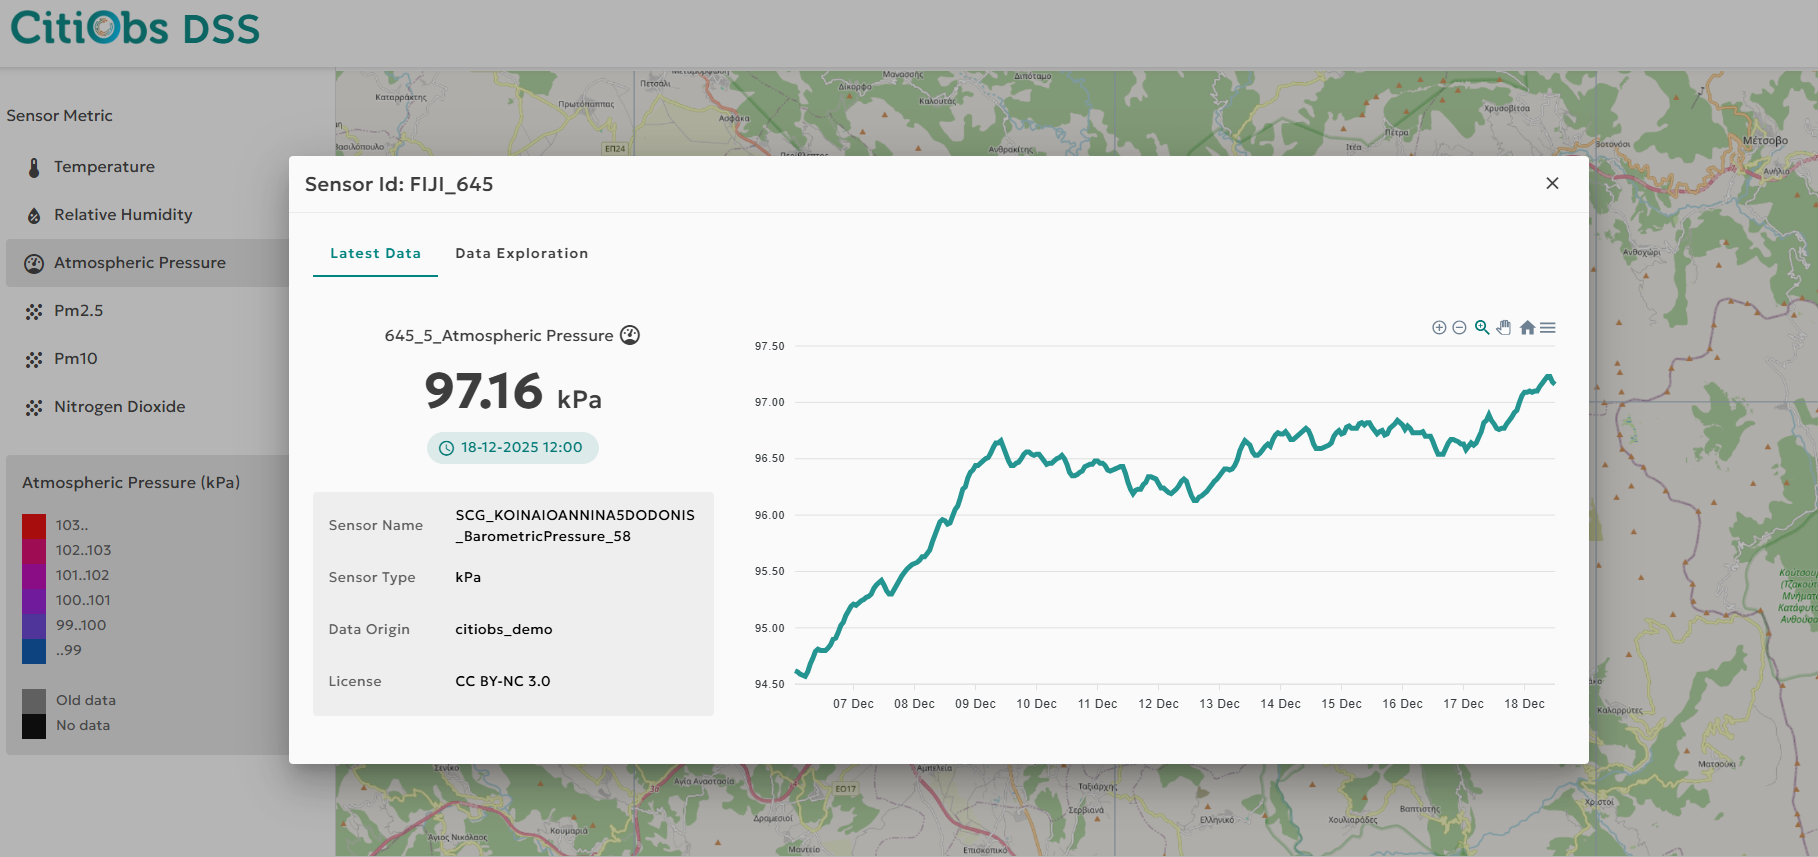Select the magnifier selection zoom tool
This screenshot has height=857, width=1818.
point(1482,328)
